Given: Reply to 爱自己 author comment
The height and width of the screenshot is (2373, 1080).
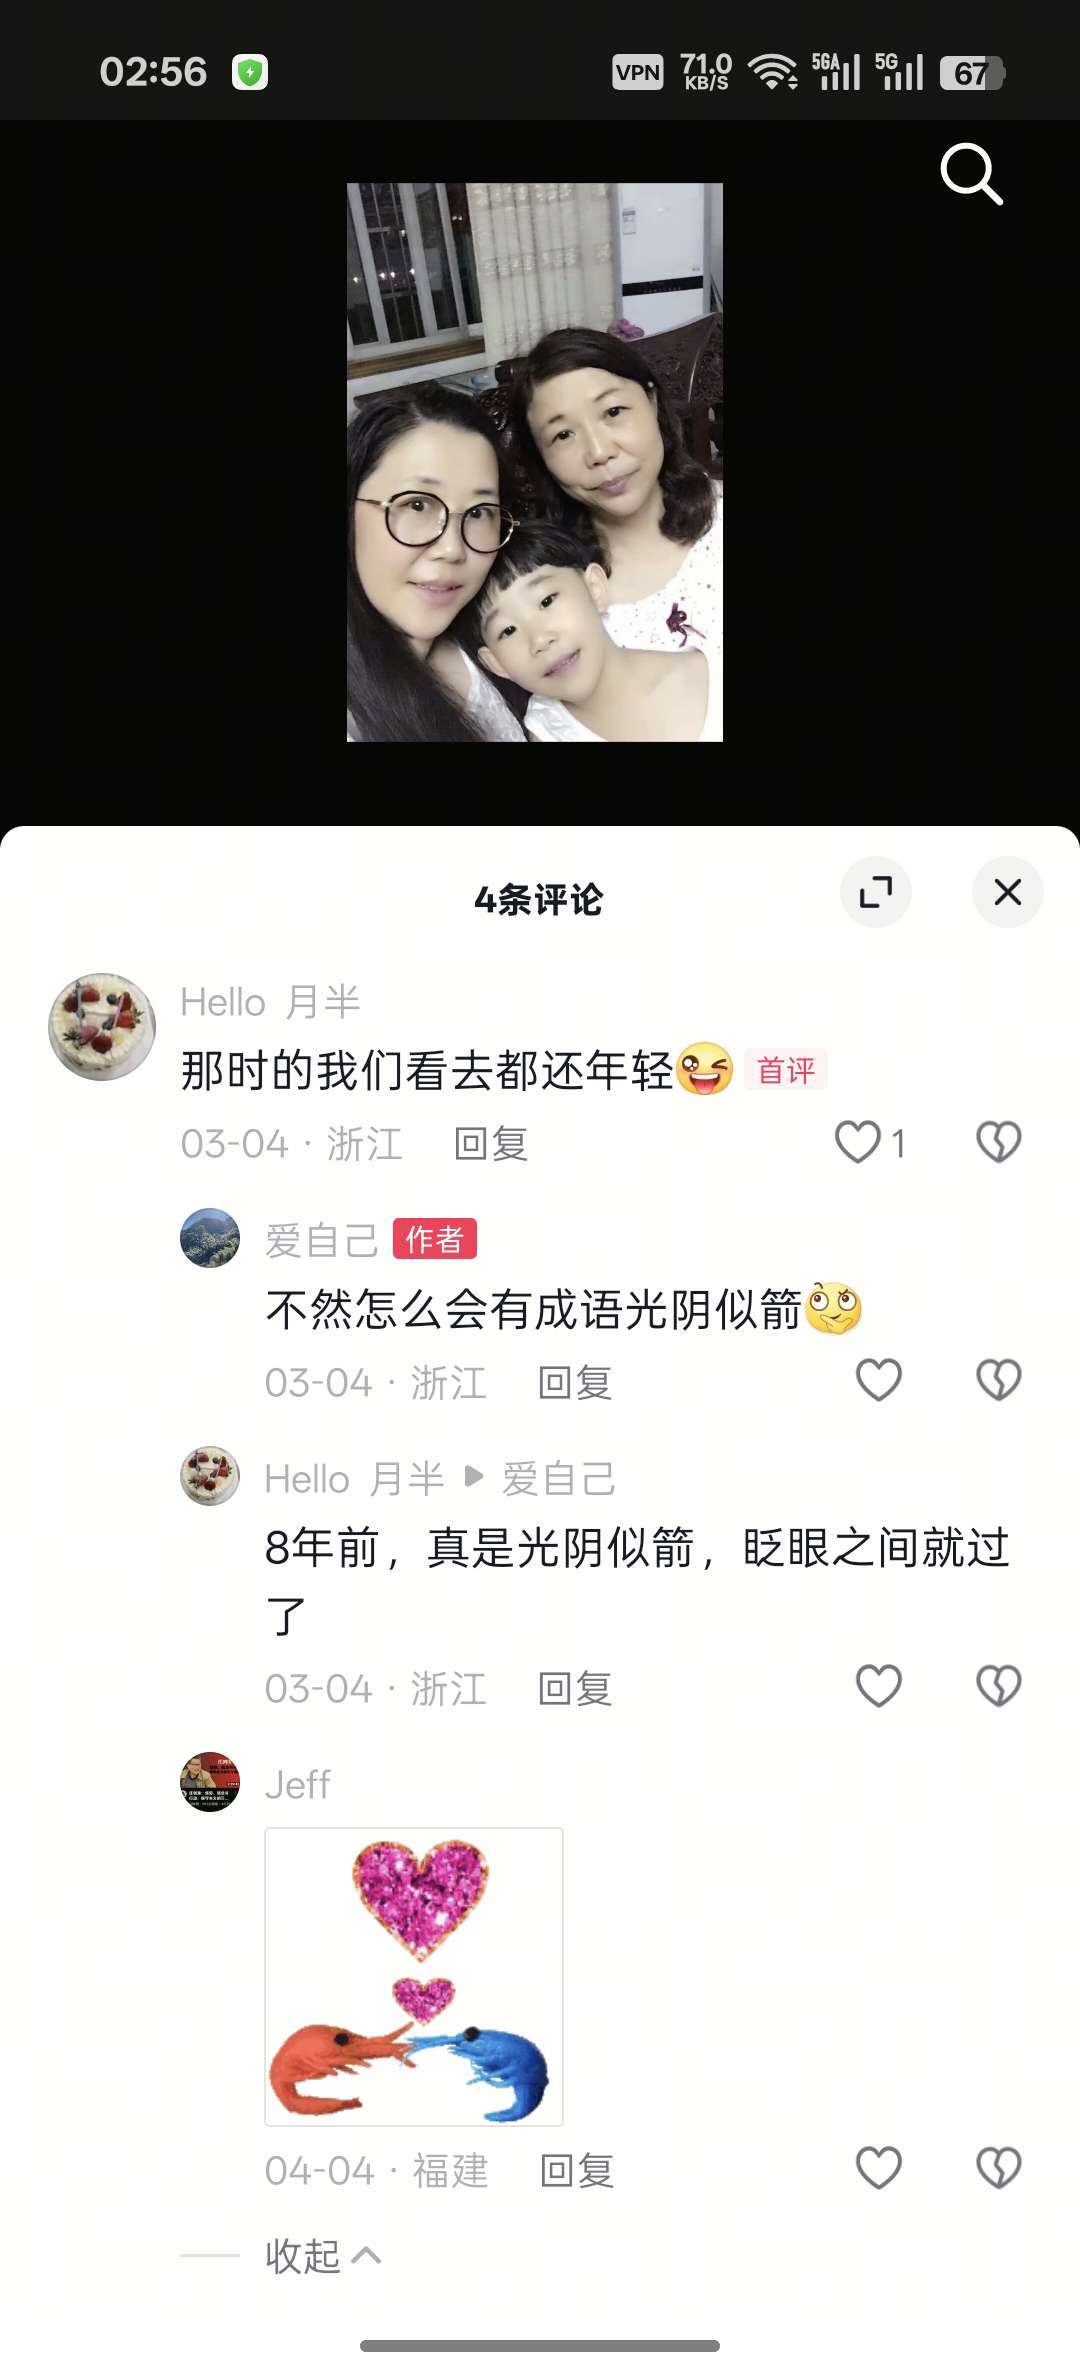Looking at the screenshot, I should coord(574,1382).
